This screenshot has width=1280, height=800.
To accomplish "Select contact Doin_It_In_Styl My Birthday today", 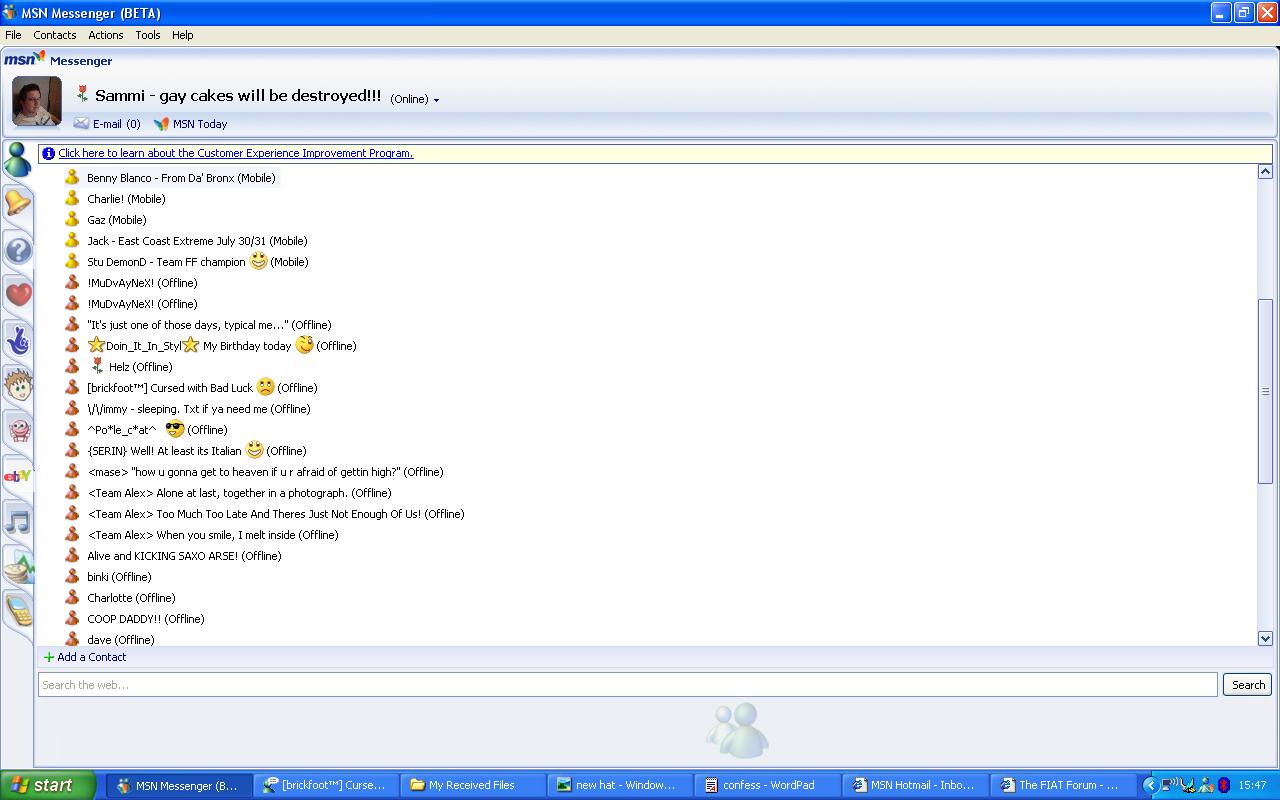I will point(222,346).
